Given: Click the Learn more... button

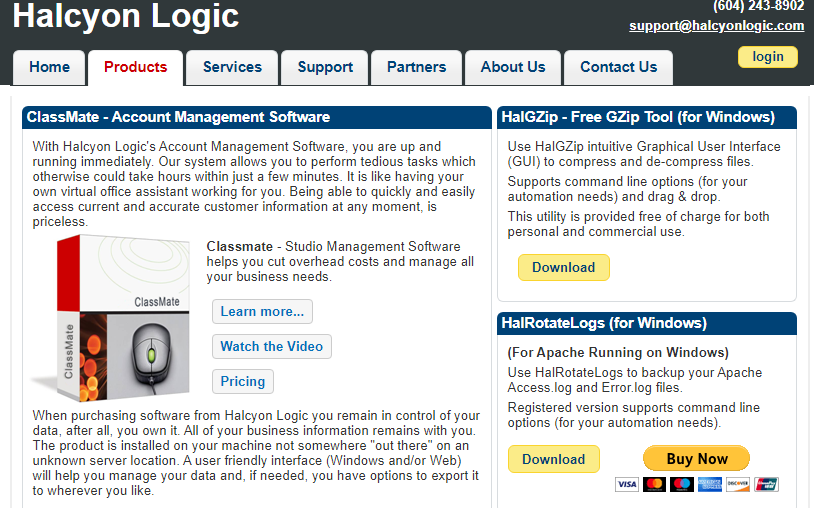Looking at the screenshot, I should coord(262,311).
